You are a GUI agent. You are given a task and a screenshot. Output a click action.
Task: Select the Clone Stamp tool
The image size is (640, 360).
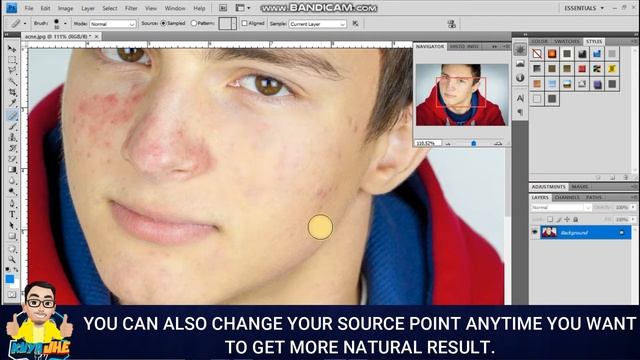coord(12,138)
